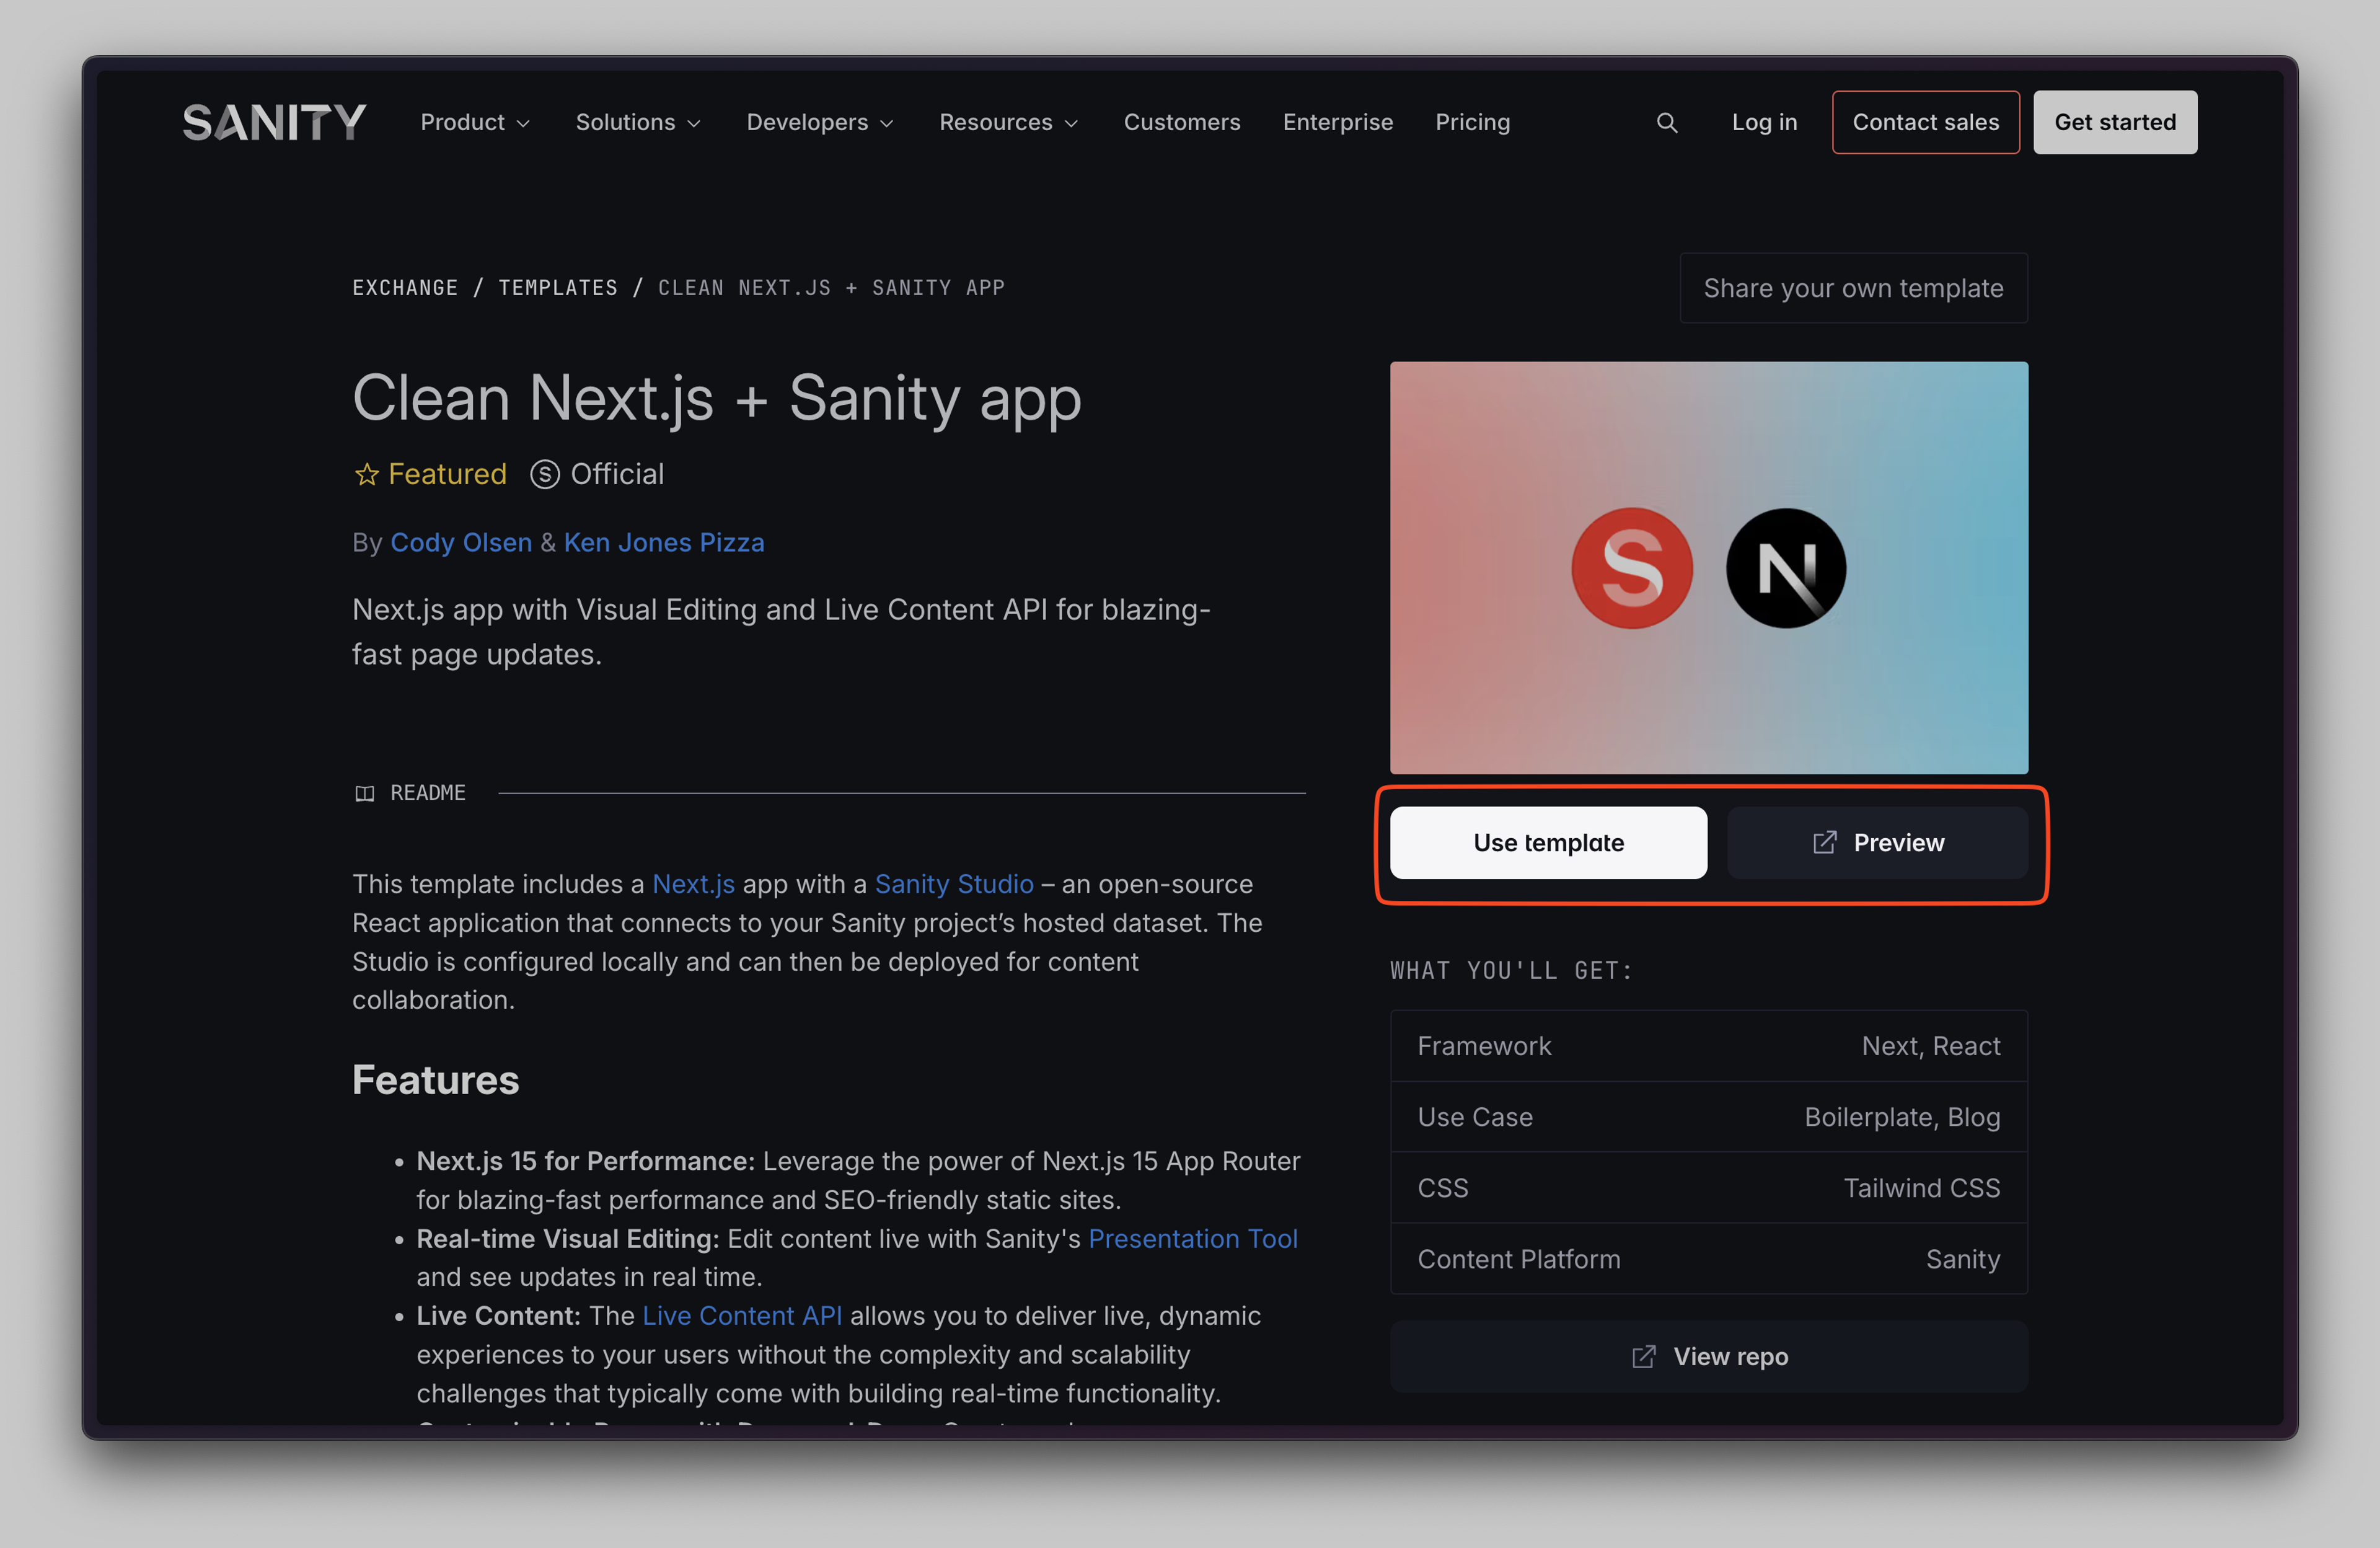Open the Enterprise nav item
The width and height of the screenshot is (2380, 1548).
1337,123
